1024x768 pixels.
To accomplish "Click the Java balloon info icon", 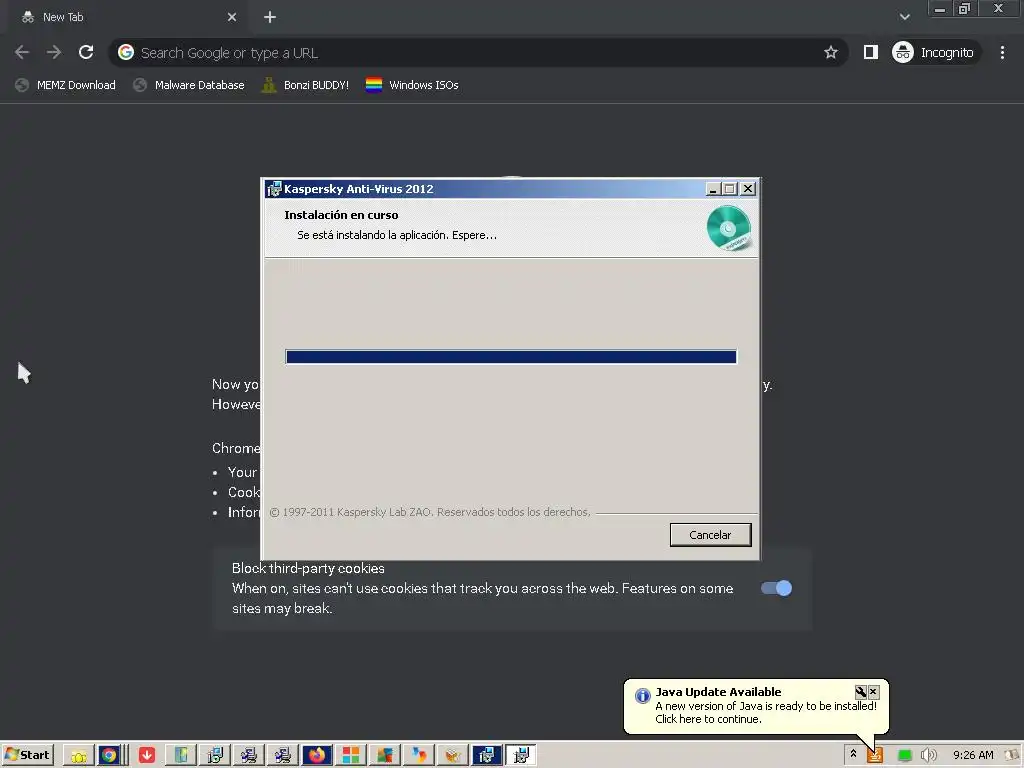I will pos(643,696).
